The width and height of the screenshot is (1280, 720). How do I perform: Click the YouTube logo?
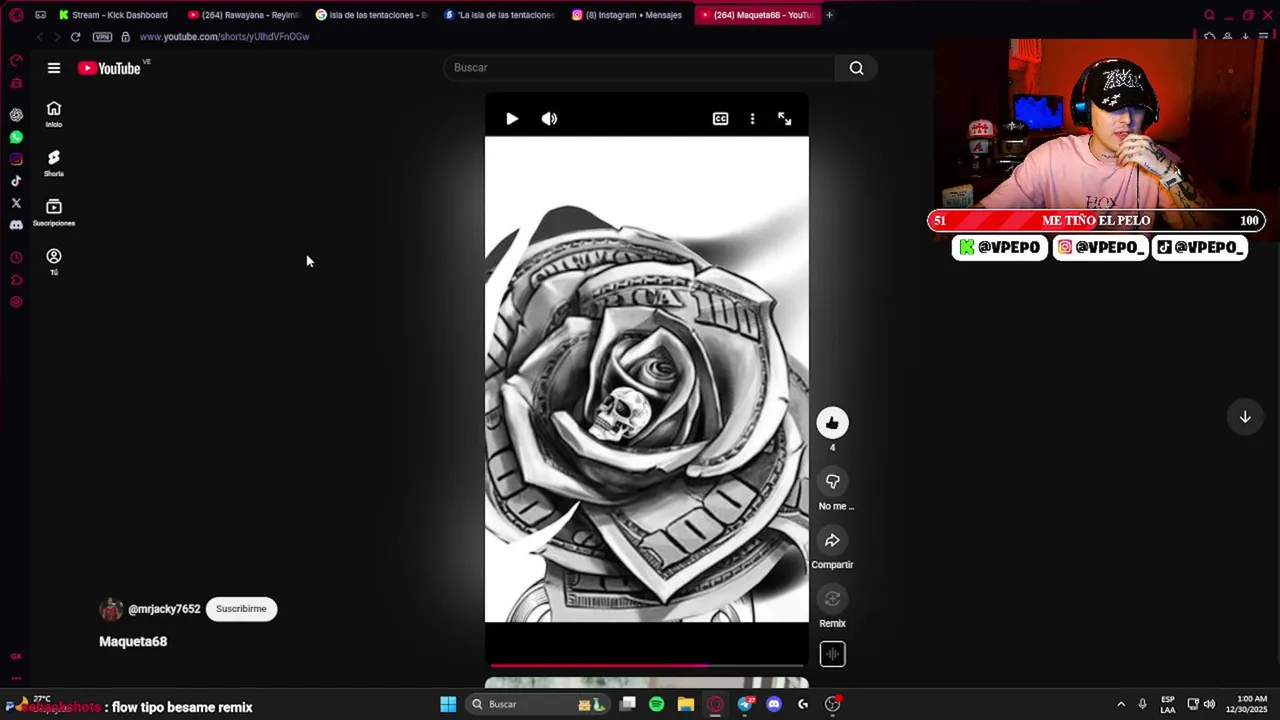110,68
